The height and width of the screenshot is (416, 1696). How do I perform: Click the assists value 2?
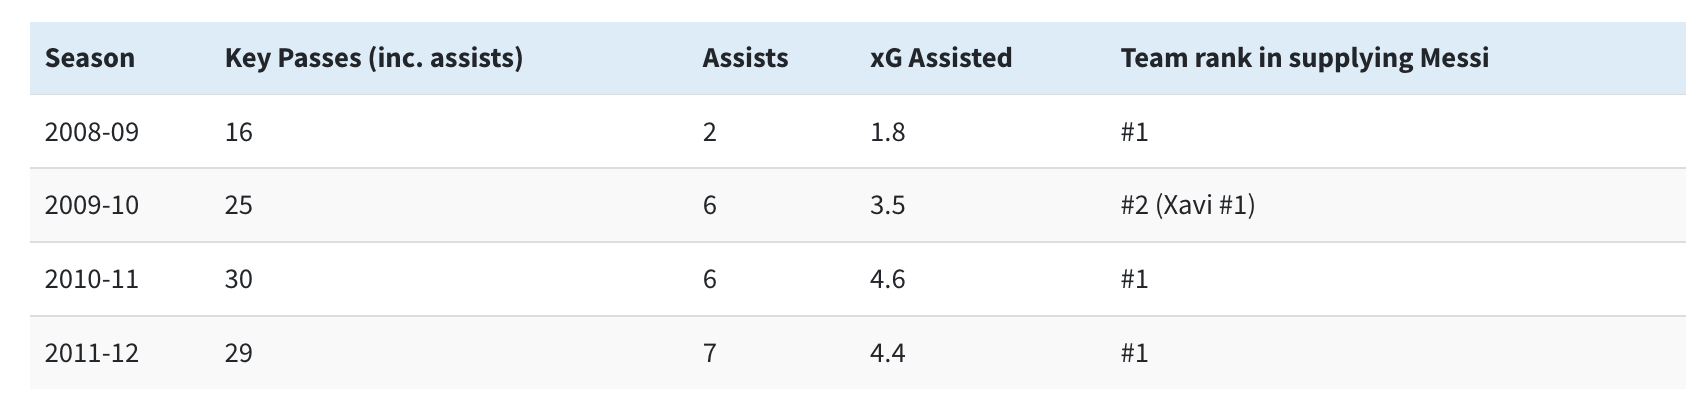pyautogui.click(x=710, y=132)
